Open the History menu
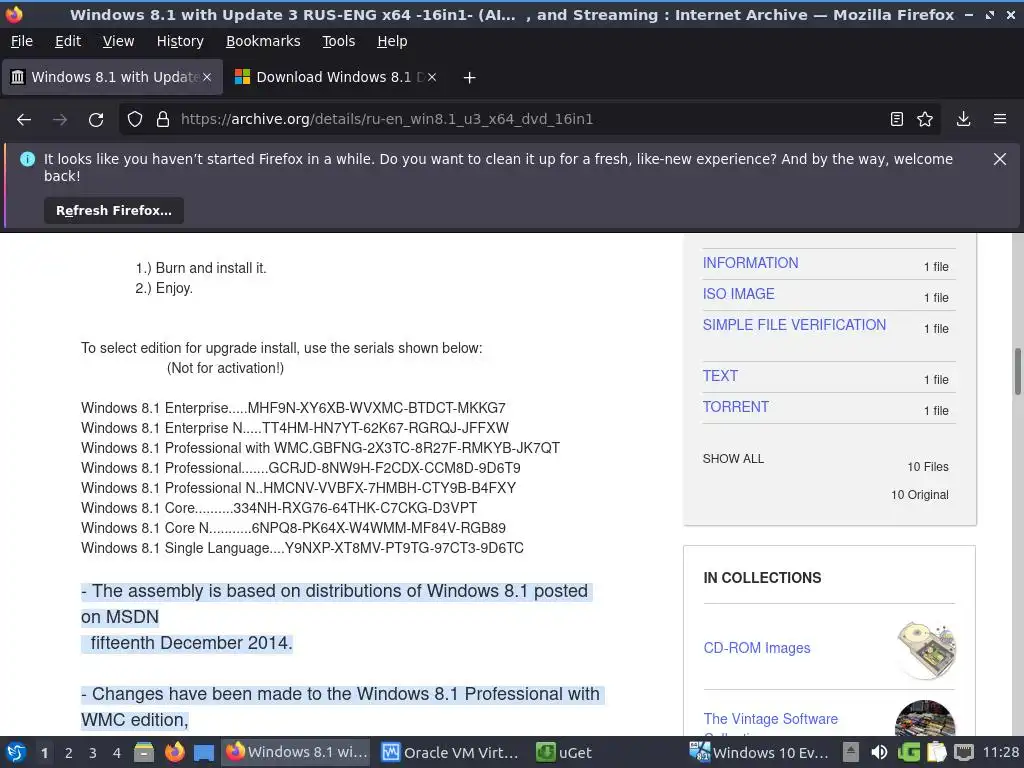The image size is (1024, 768). pyautogui.click(x=180, y=41)
